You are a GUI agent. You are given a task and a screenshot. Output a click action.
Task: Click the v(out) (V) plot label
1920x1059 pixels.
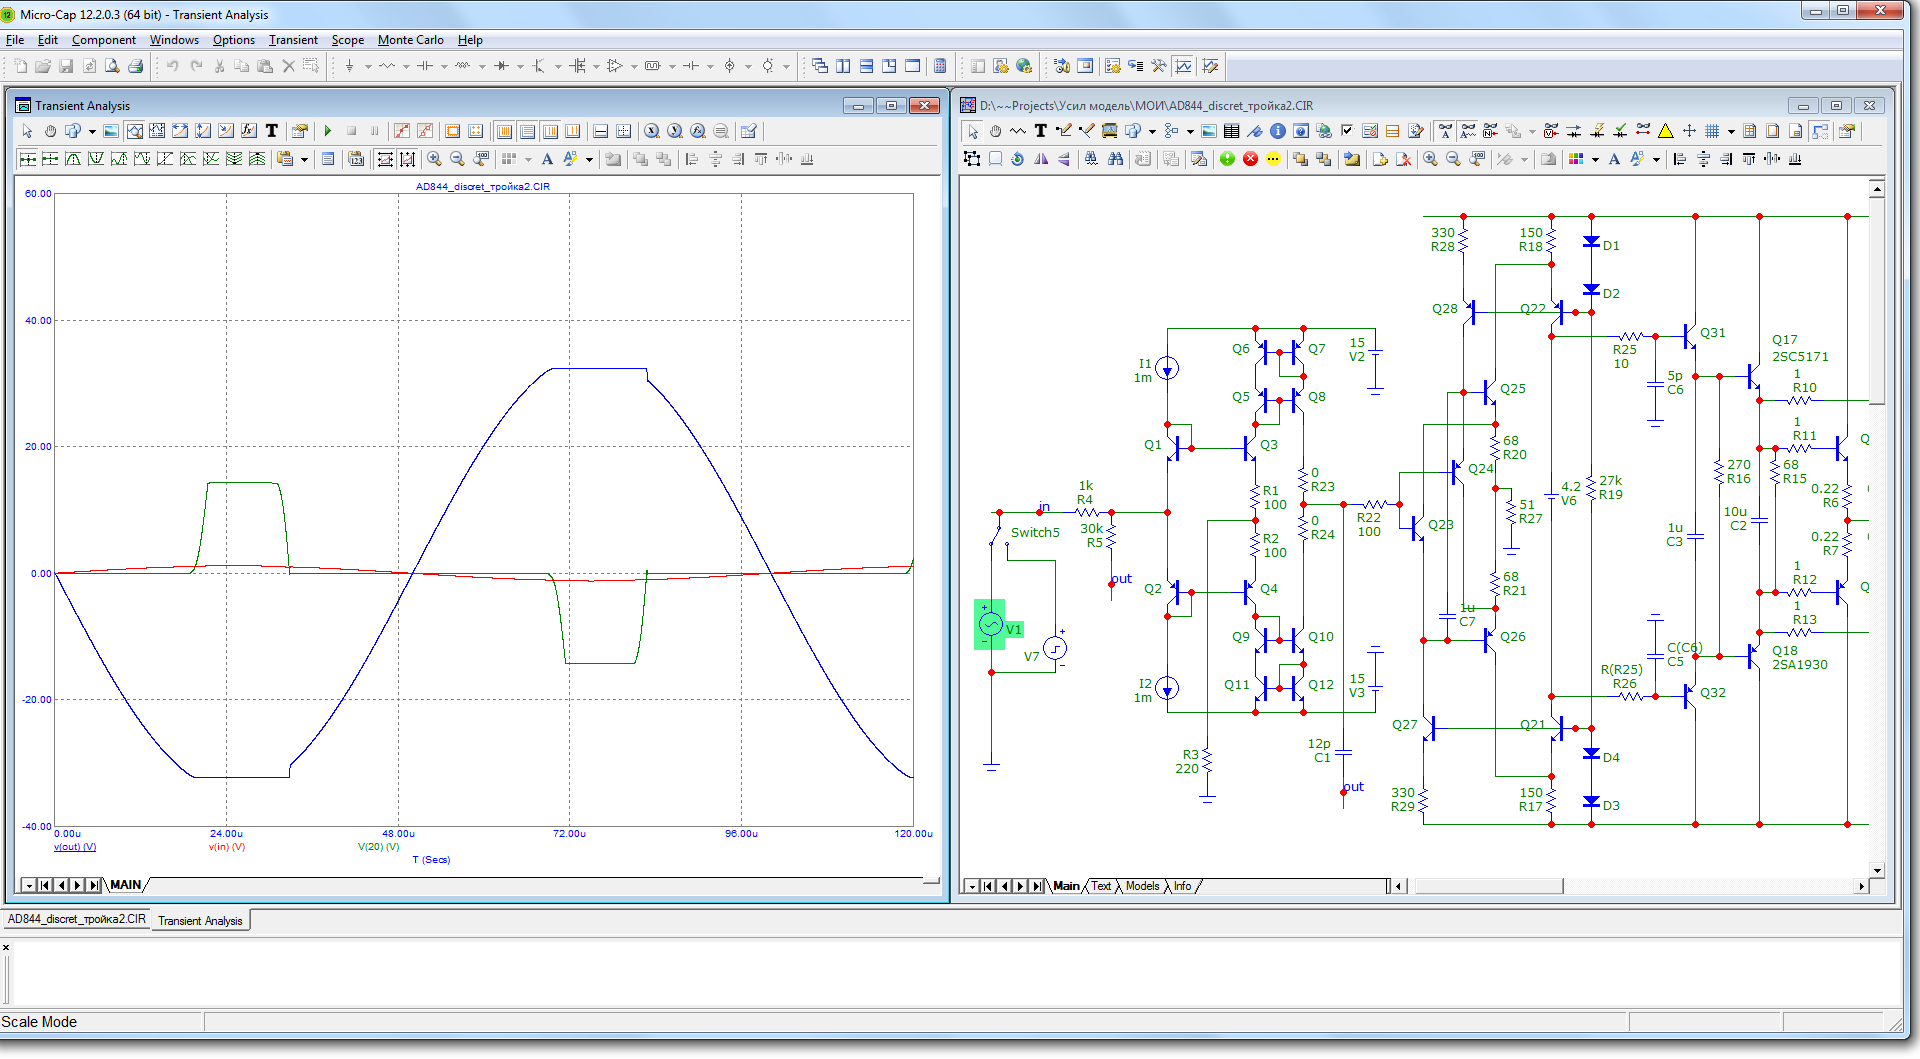point(75,847)
